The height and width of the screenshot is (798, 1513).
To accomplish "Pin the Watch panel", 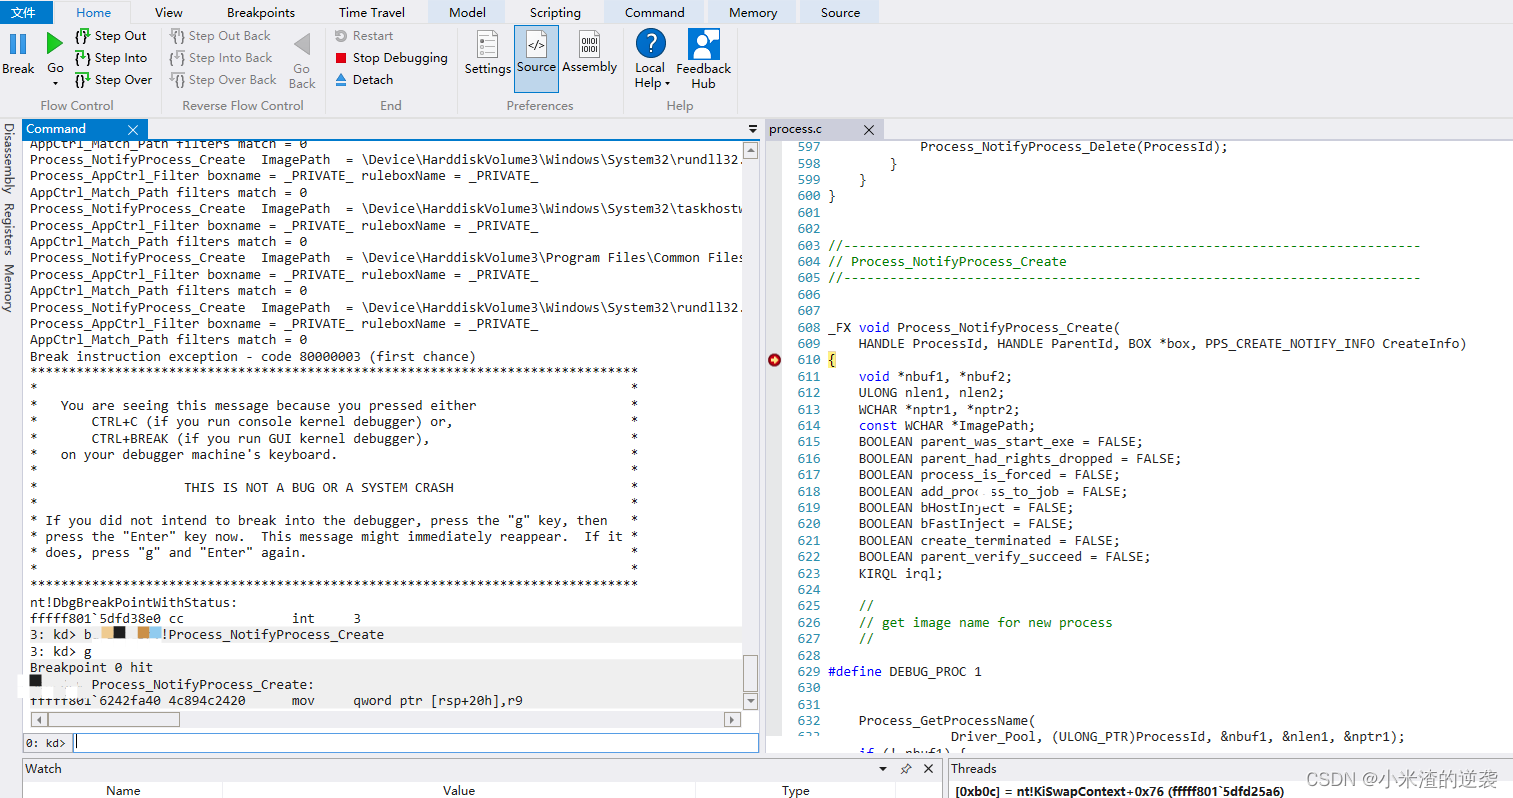I will [x=906, y=769].
